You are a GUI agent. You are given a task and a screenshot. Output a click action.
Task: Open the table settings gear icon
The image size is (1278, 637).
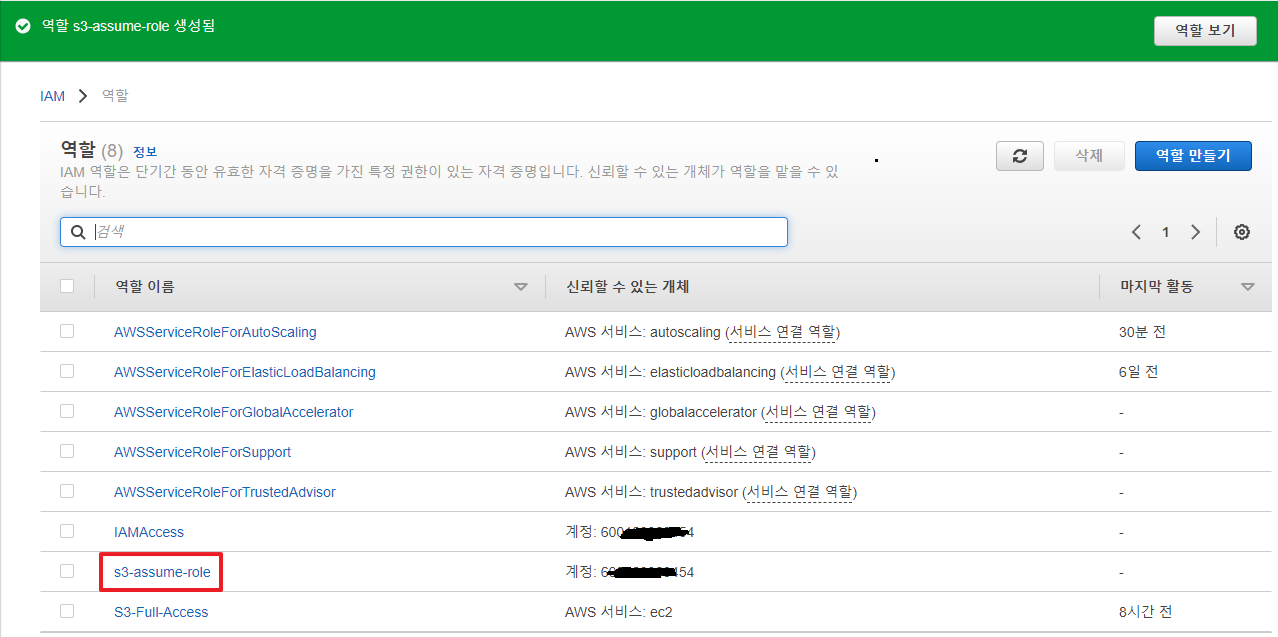click(1242, 232)
